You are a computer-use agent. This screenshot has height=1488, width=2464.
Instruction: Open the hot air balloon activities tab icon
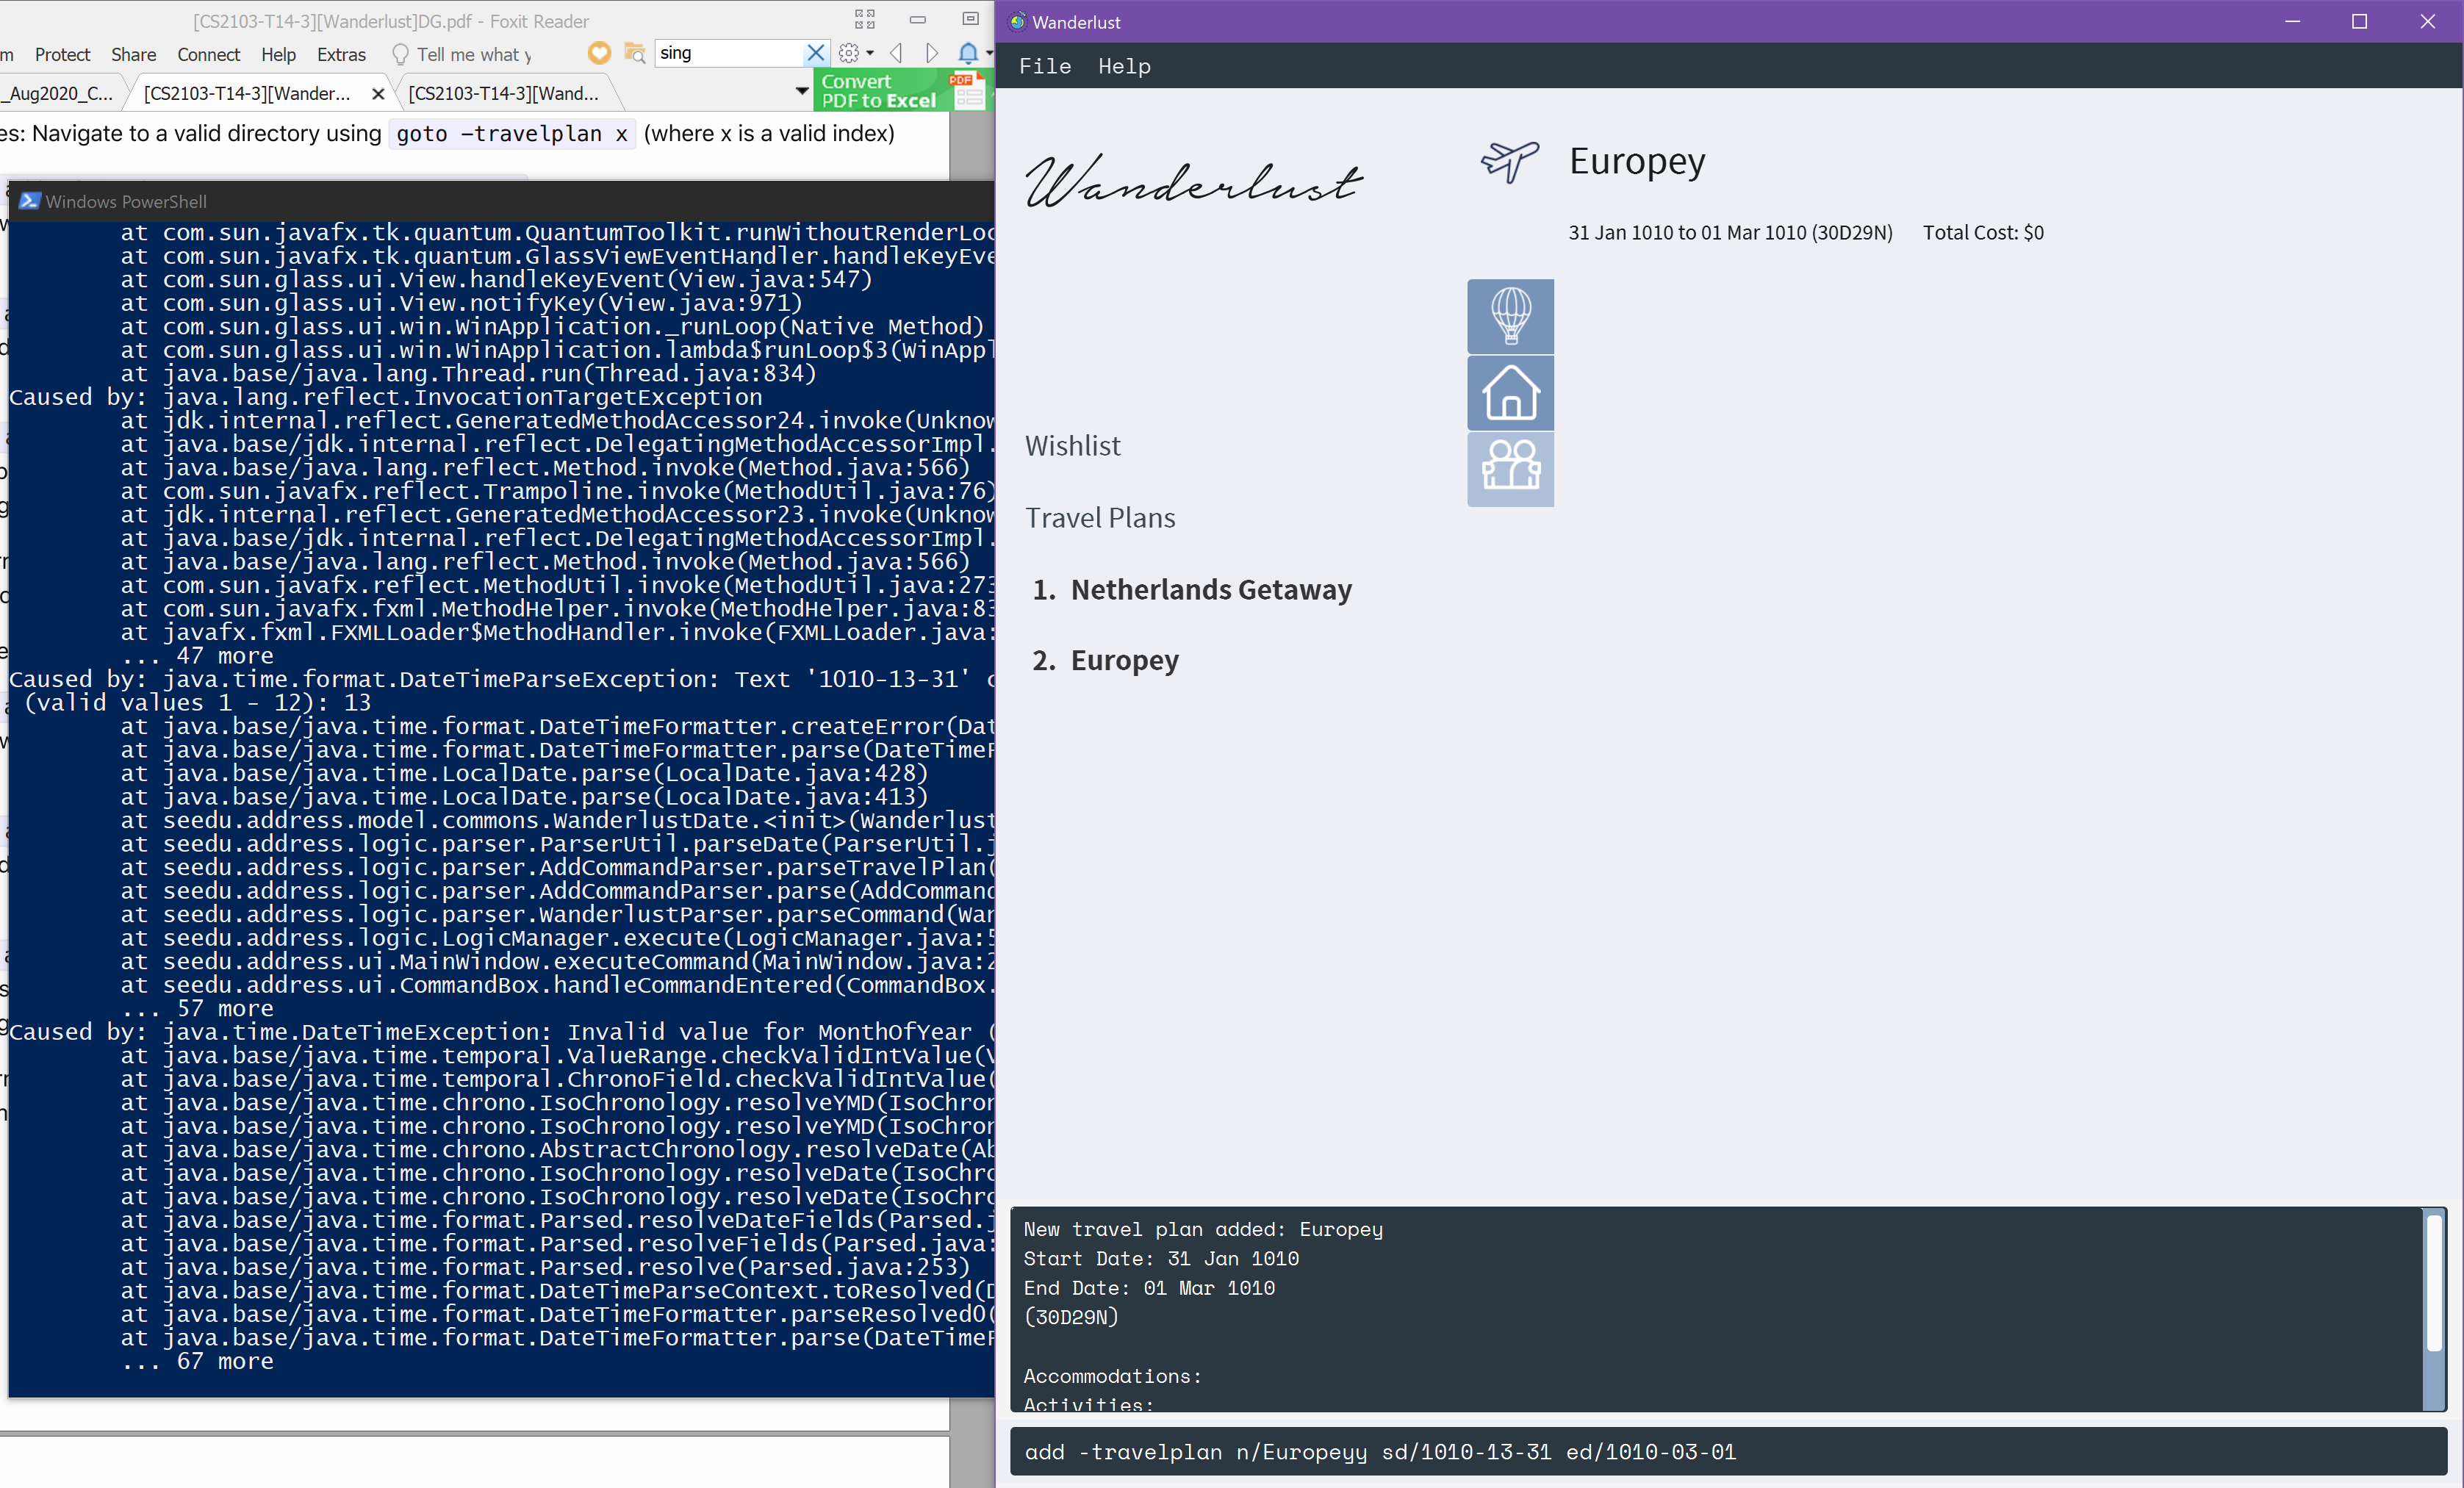[x=1510, y=316]
